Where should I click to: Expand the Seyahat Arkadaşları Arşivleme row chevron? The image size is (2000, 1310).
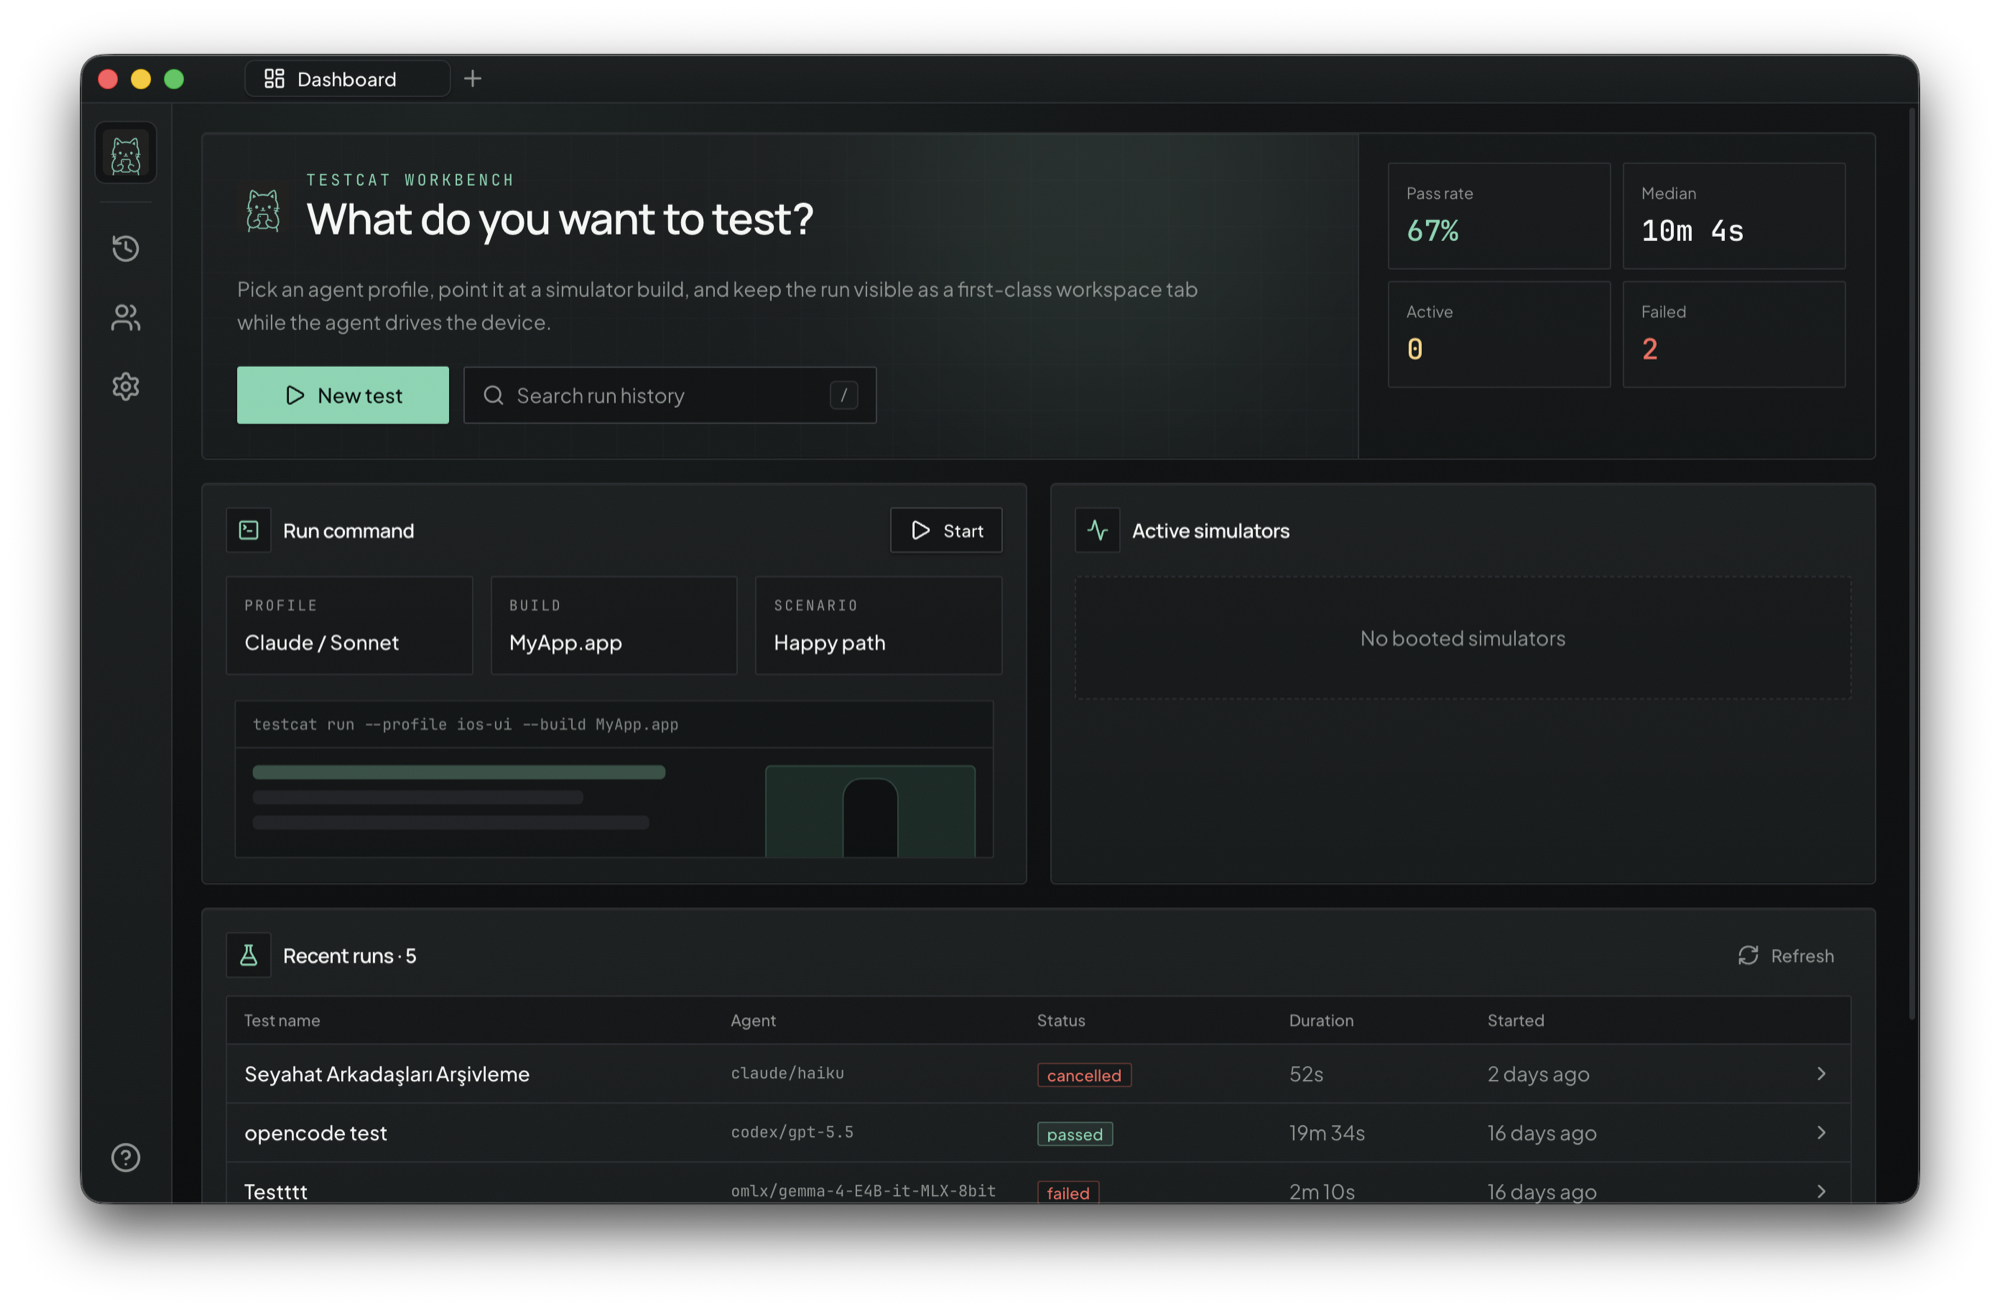click(1821, 1074)
